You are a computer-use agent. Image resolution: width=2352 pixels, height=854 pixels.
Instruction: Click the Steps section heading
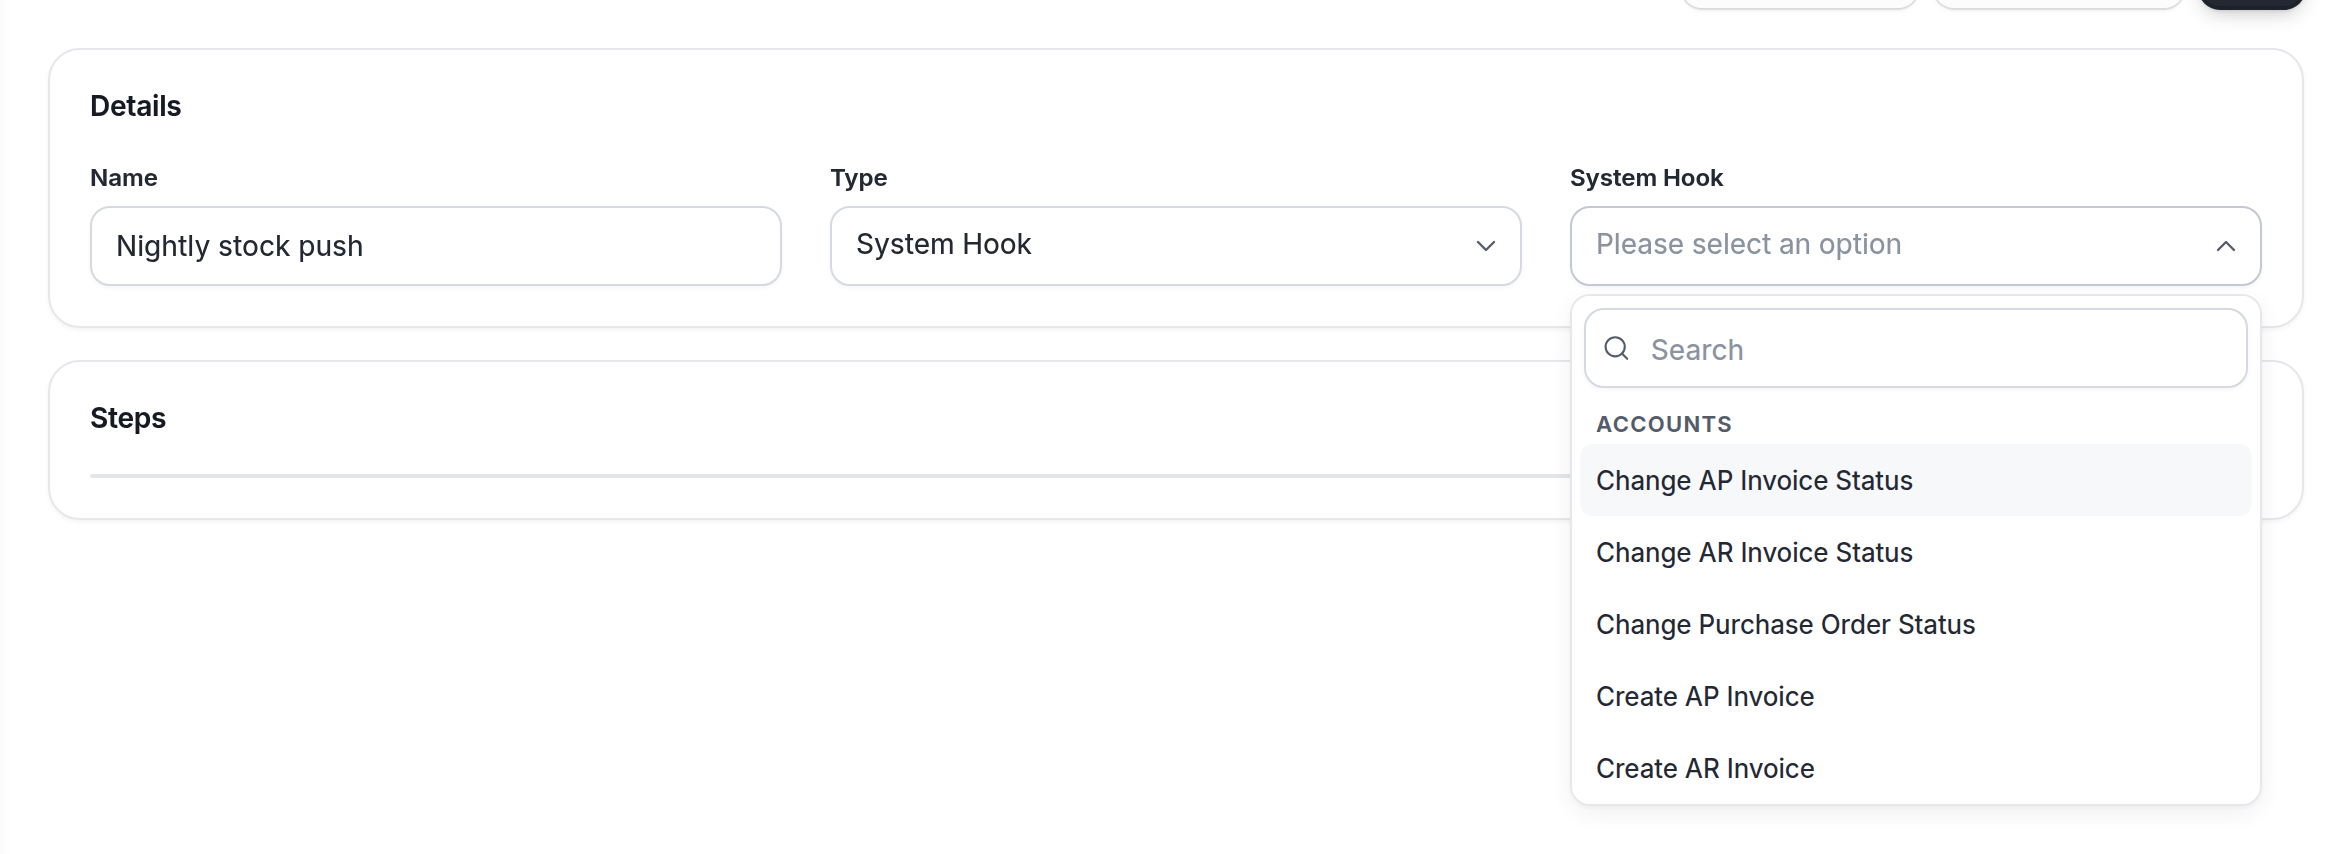coord(128,418)
